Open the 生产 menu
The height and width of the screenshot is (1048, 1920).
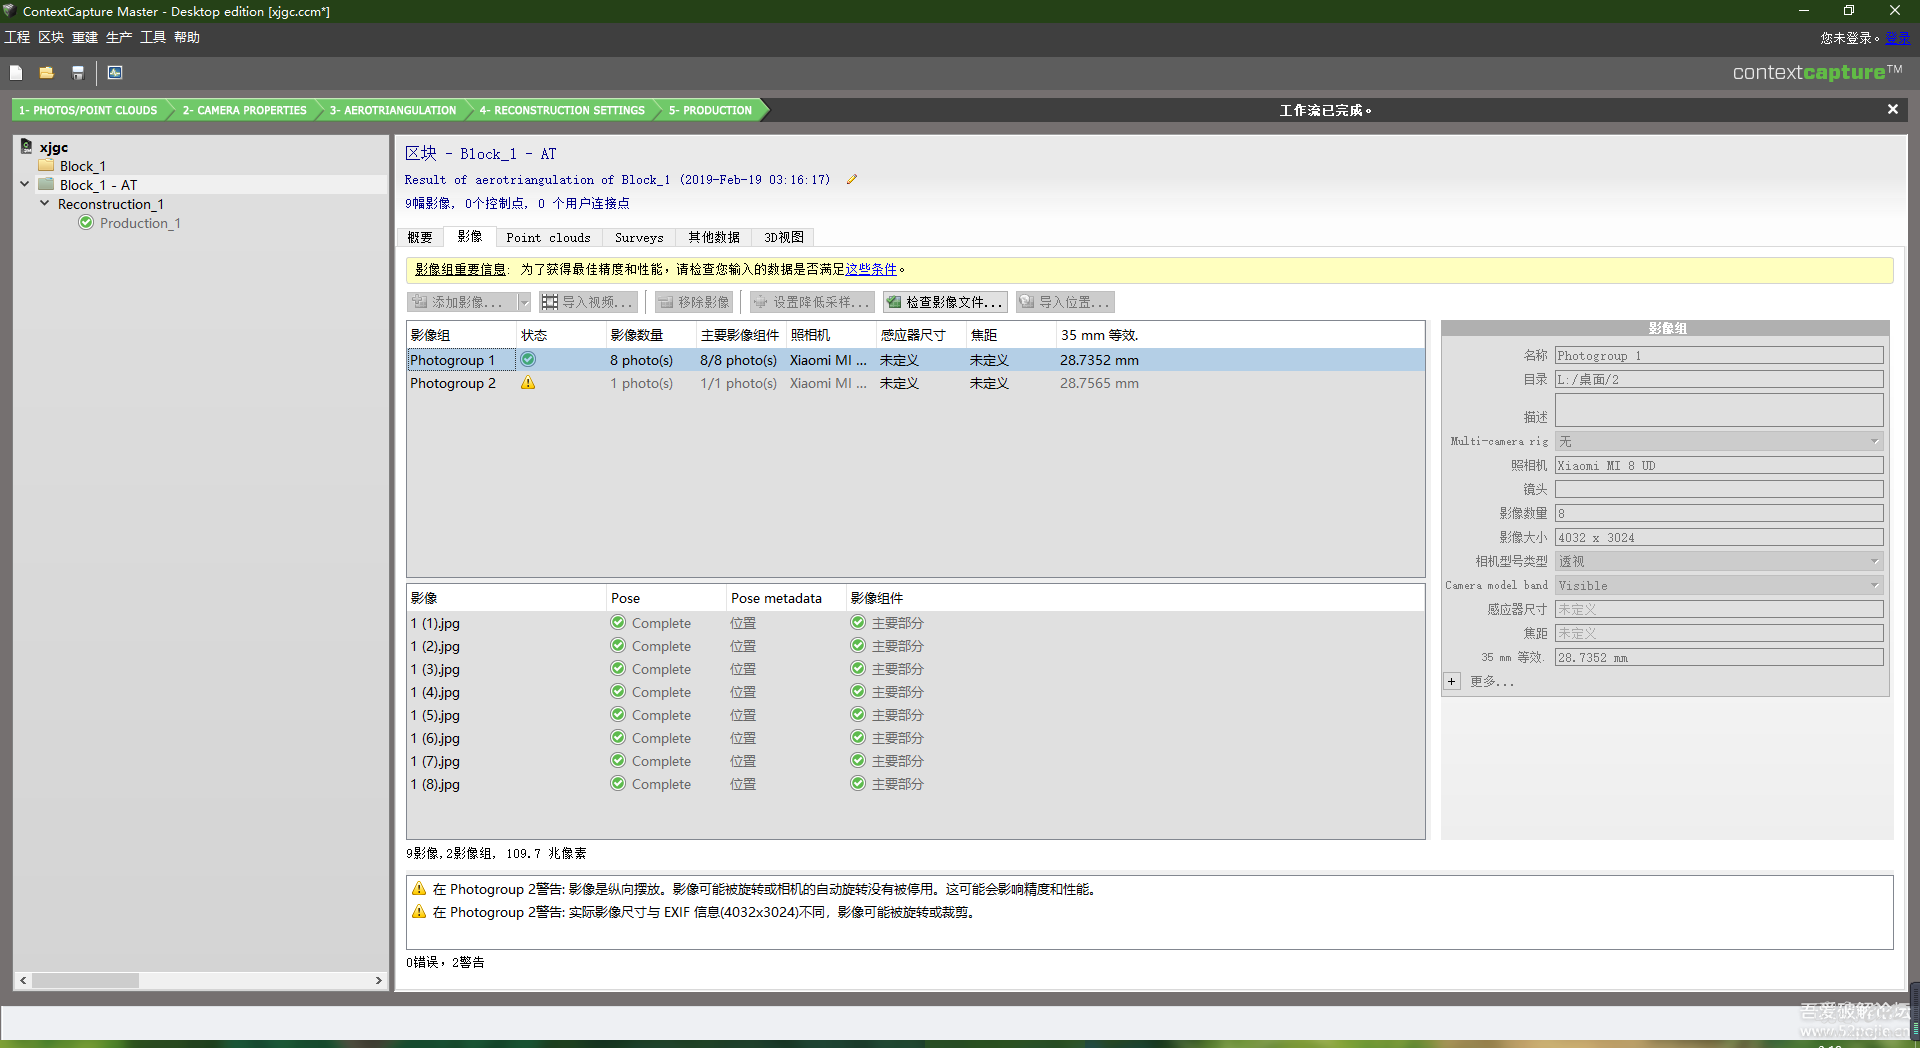(119, 38)
